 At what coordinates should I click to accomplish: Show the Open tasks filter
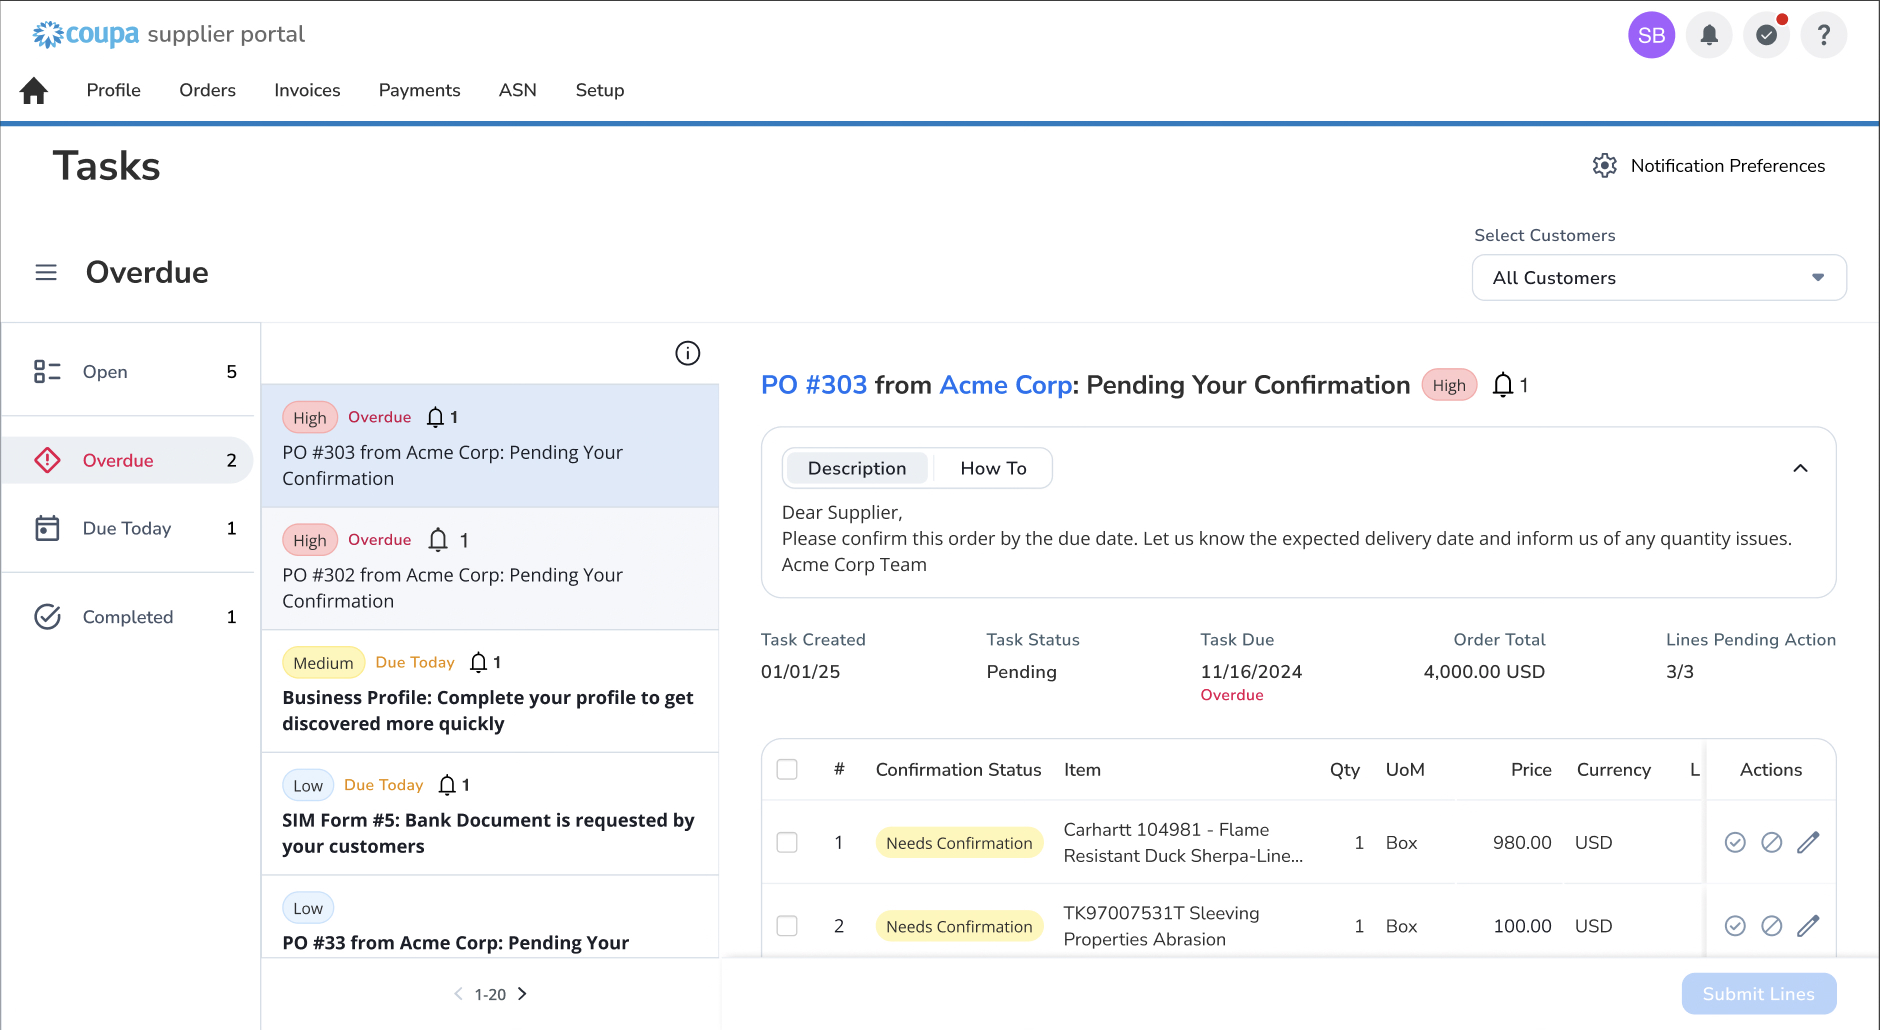(129, 372)
